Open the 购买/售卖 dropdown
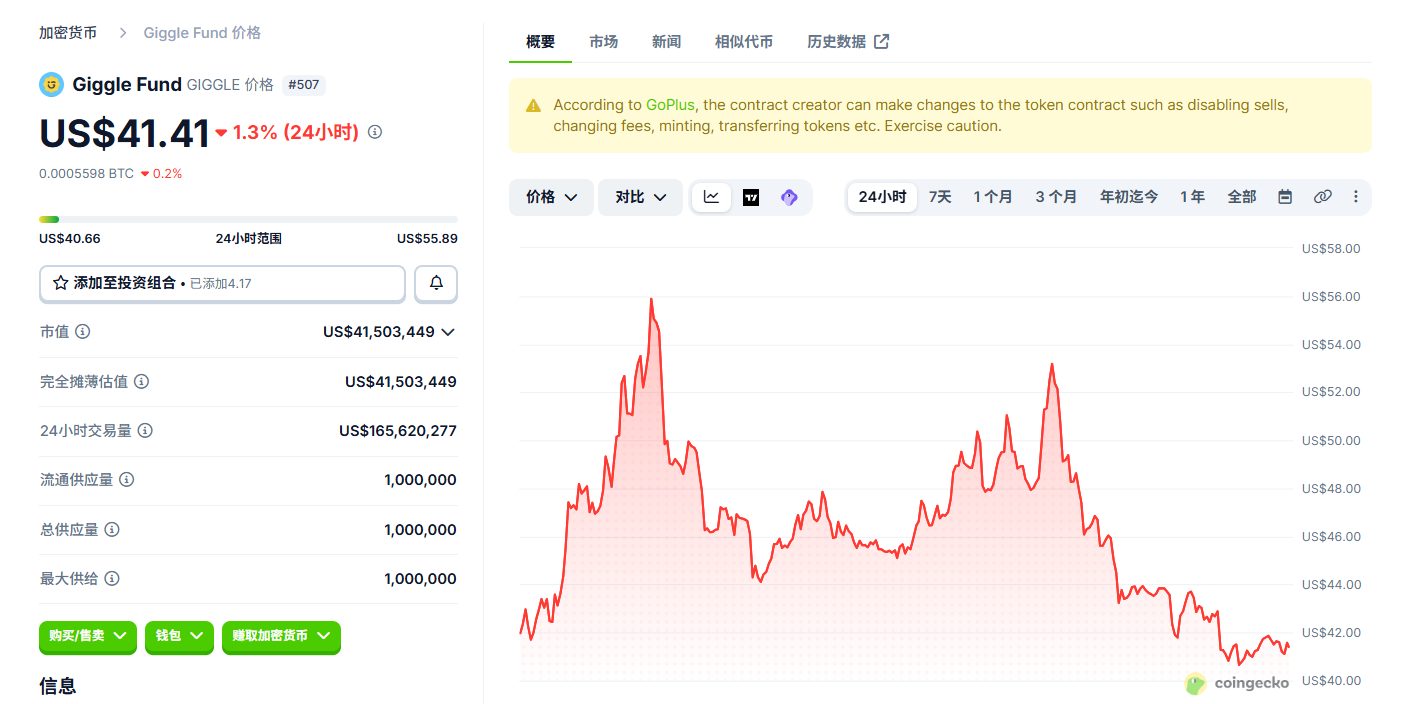This screenshot has width=1421, height=704. 88,635
